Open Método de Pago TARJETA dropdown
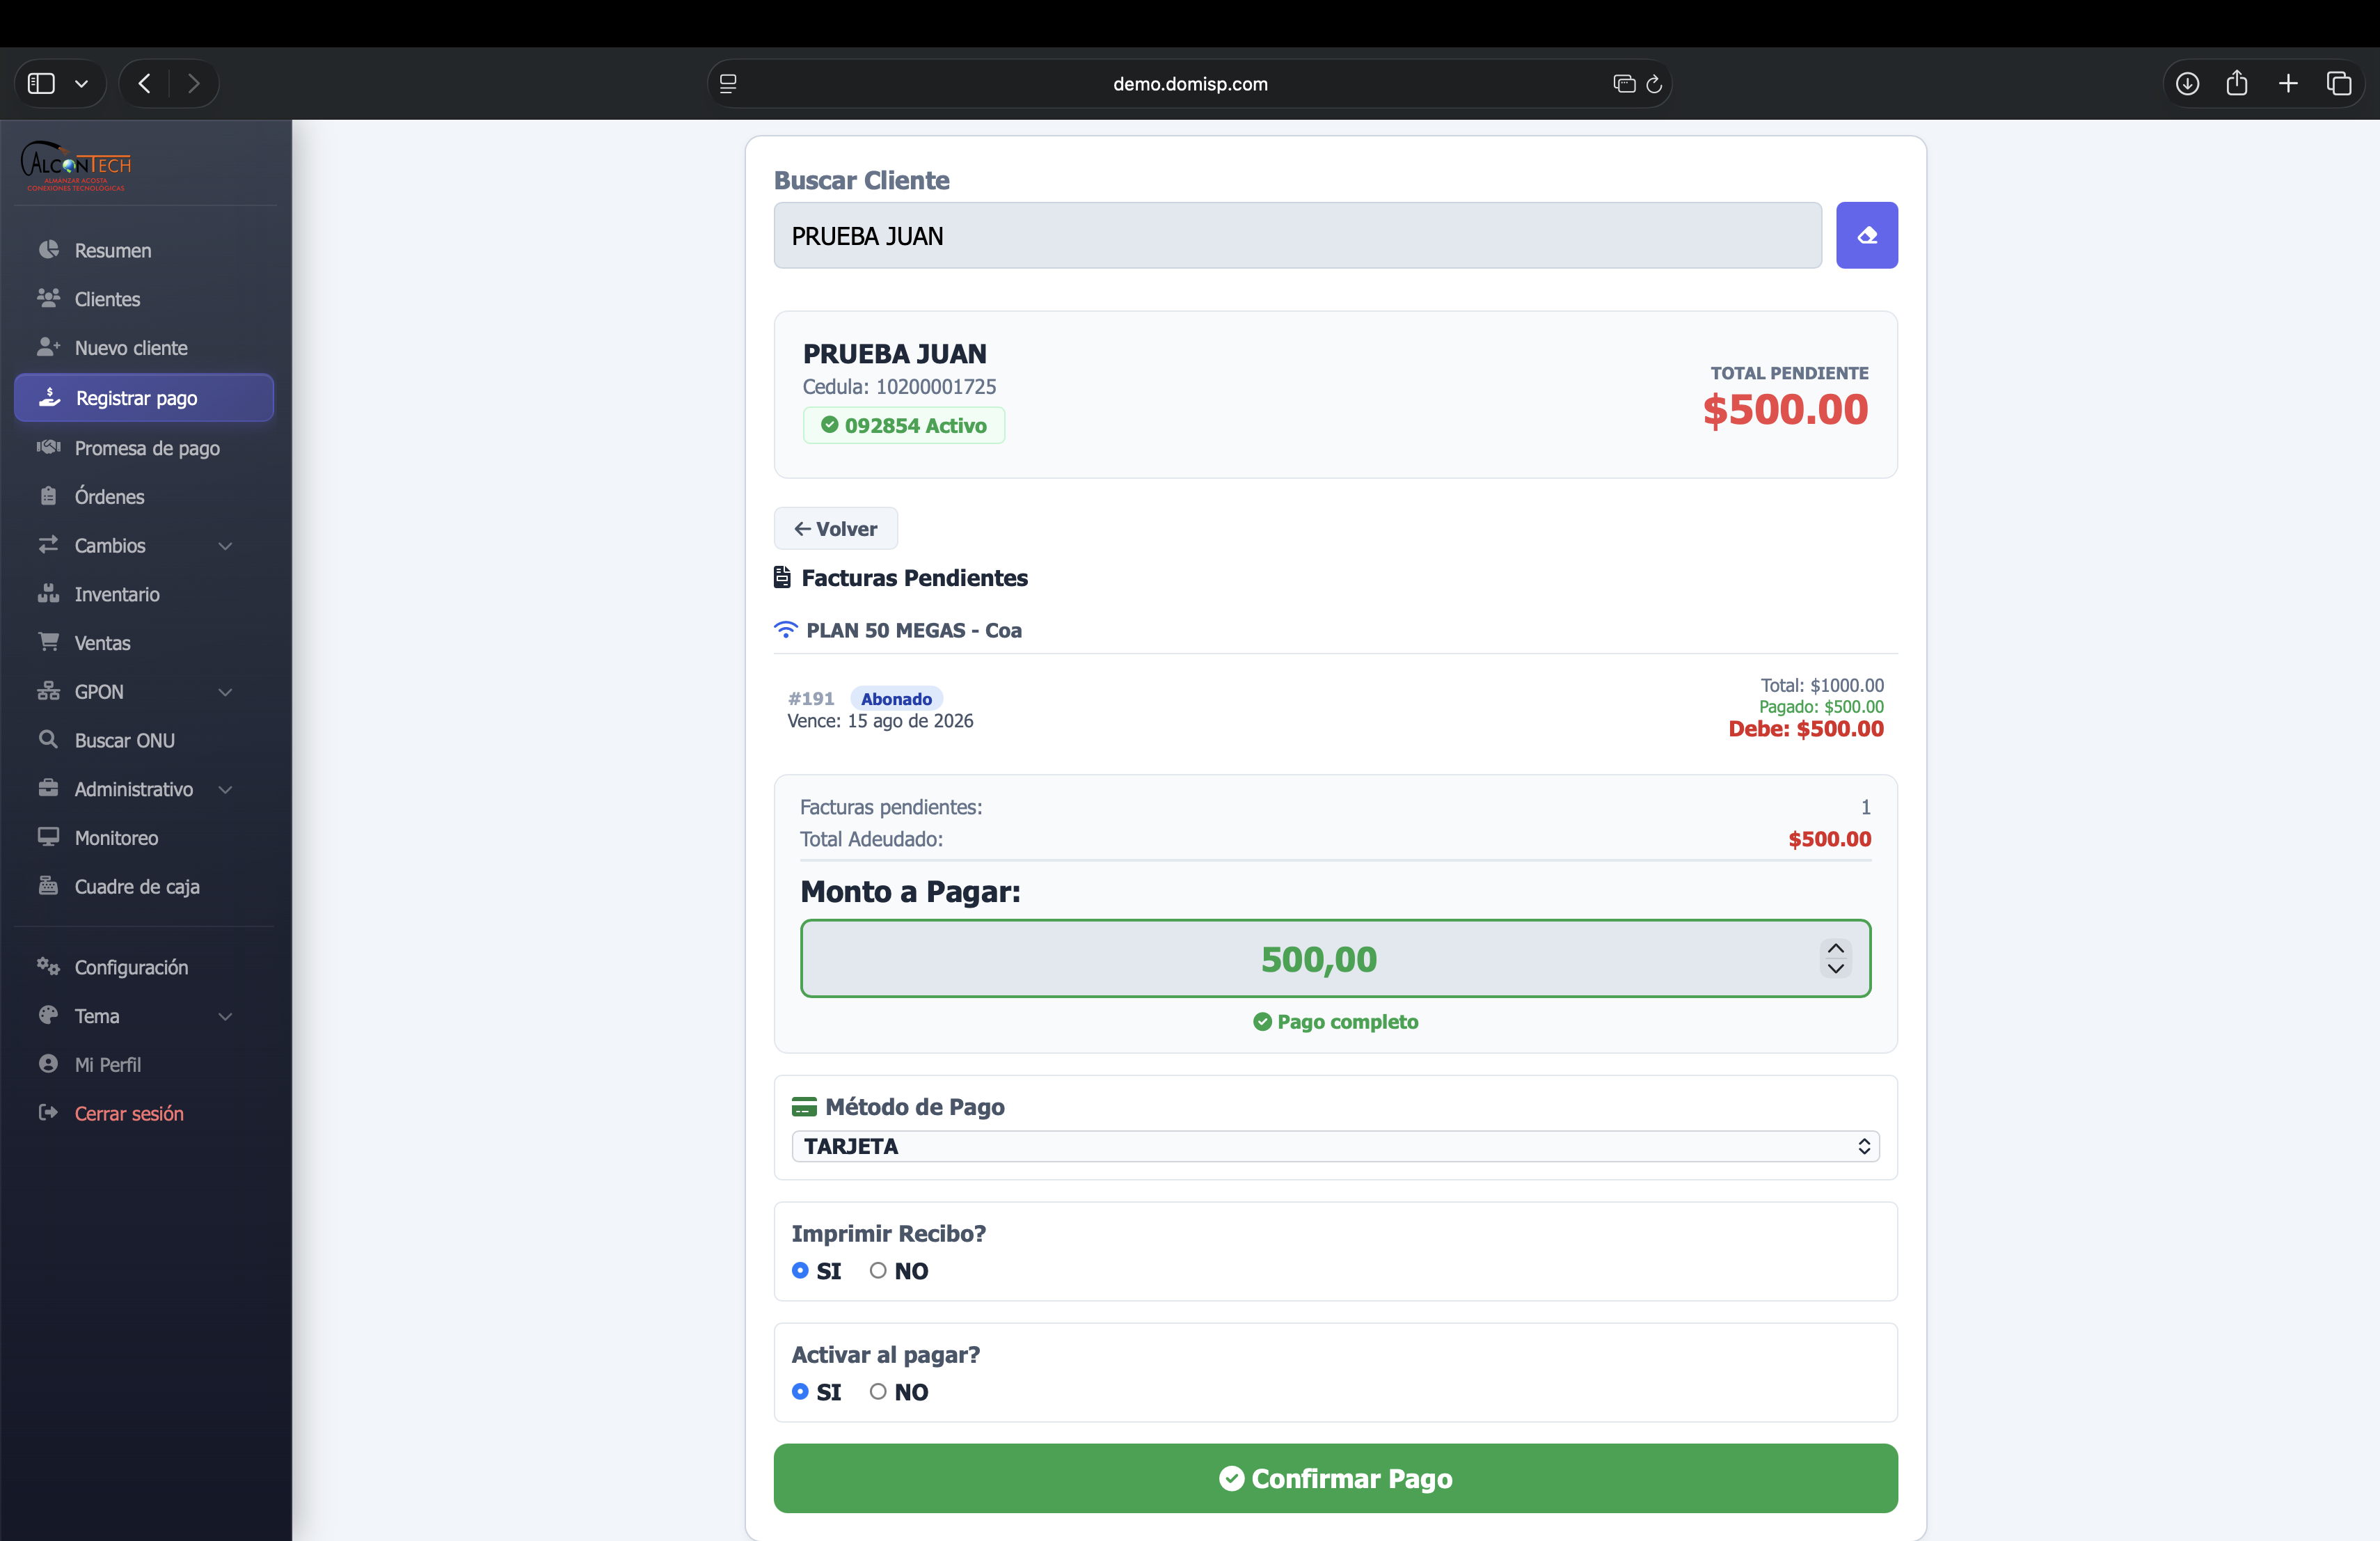The image size is (2380, 1541). pos(1335,1146)
